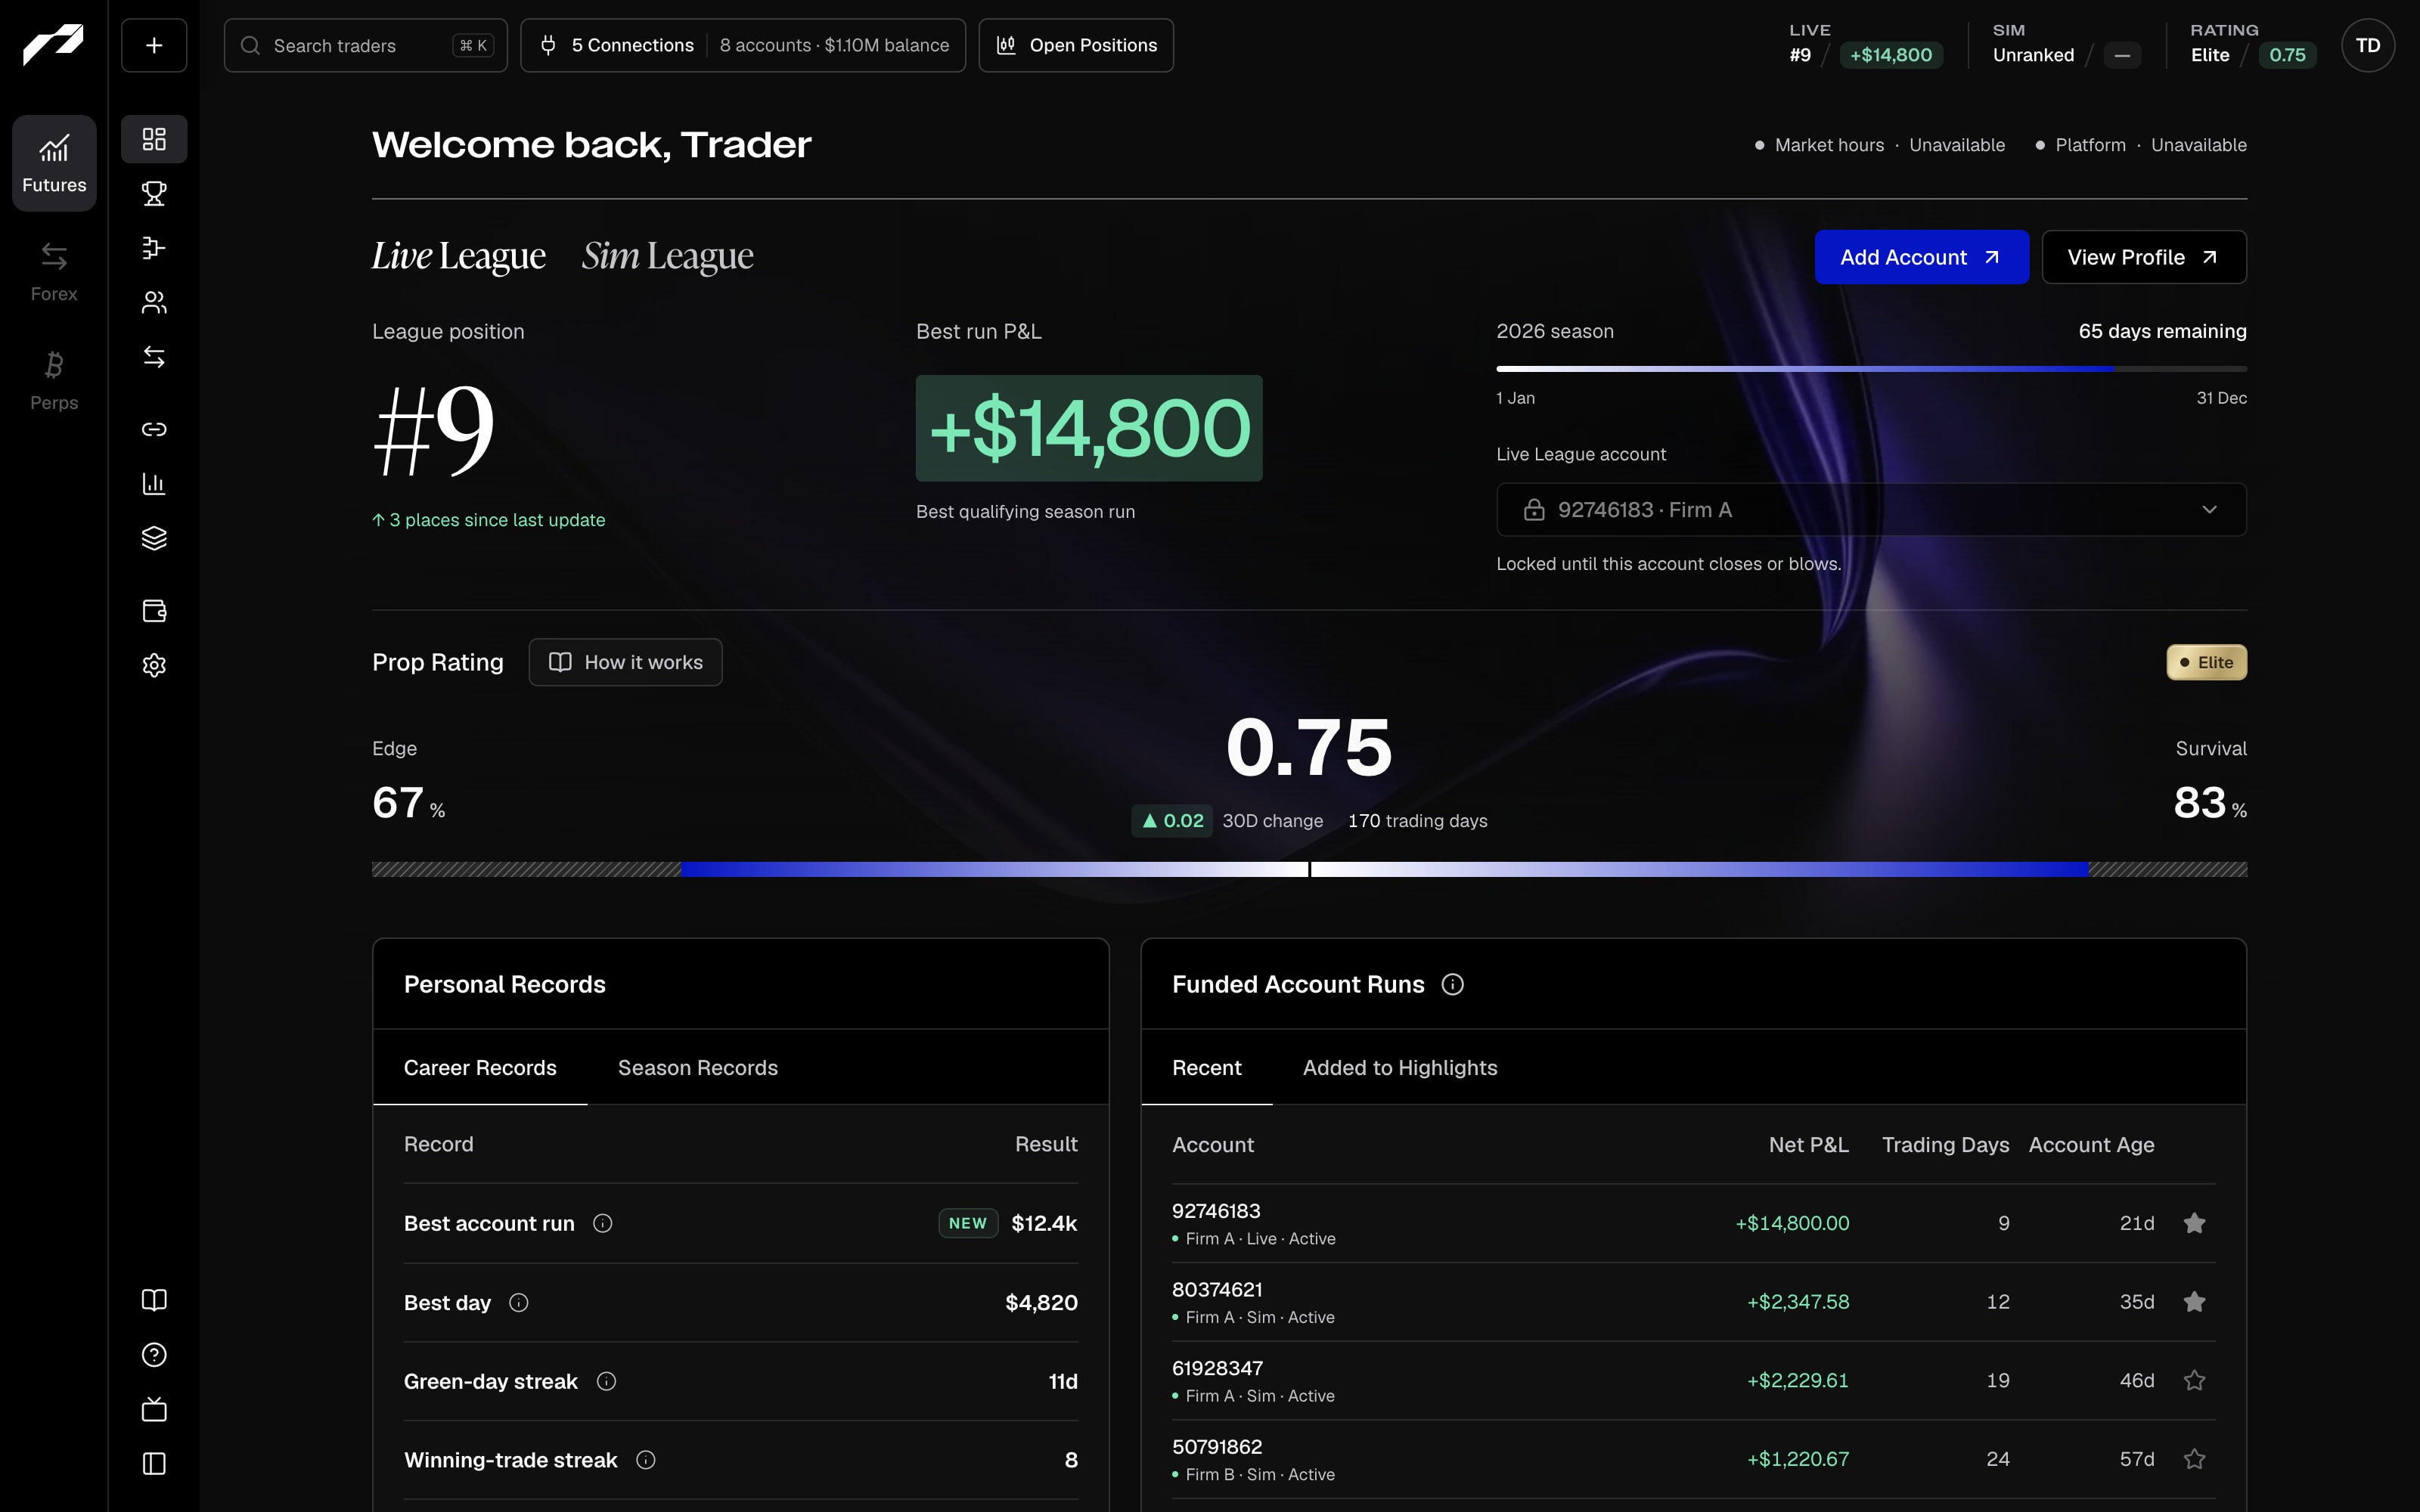The height and width of the screenshot is (1512, 2420).
Task: Unstar account 92746183 highlight
Action: tap(2194, 1223)
